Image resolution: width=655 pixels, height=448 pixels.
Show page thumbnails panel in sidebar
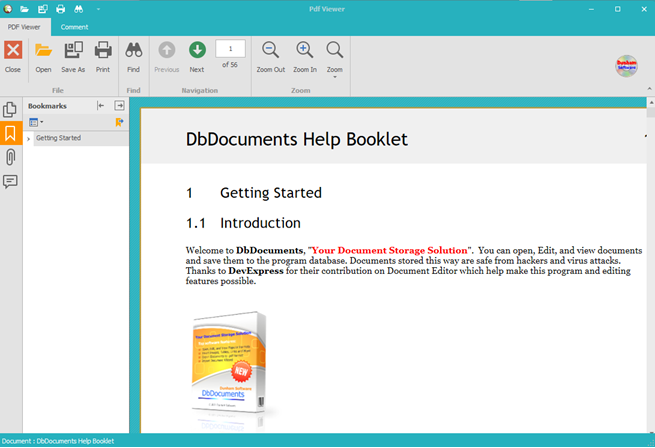10,109
